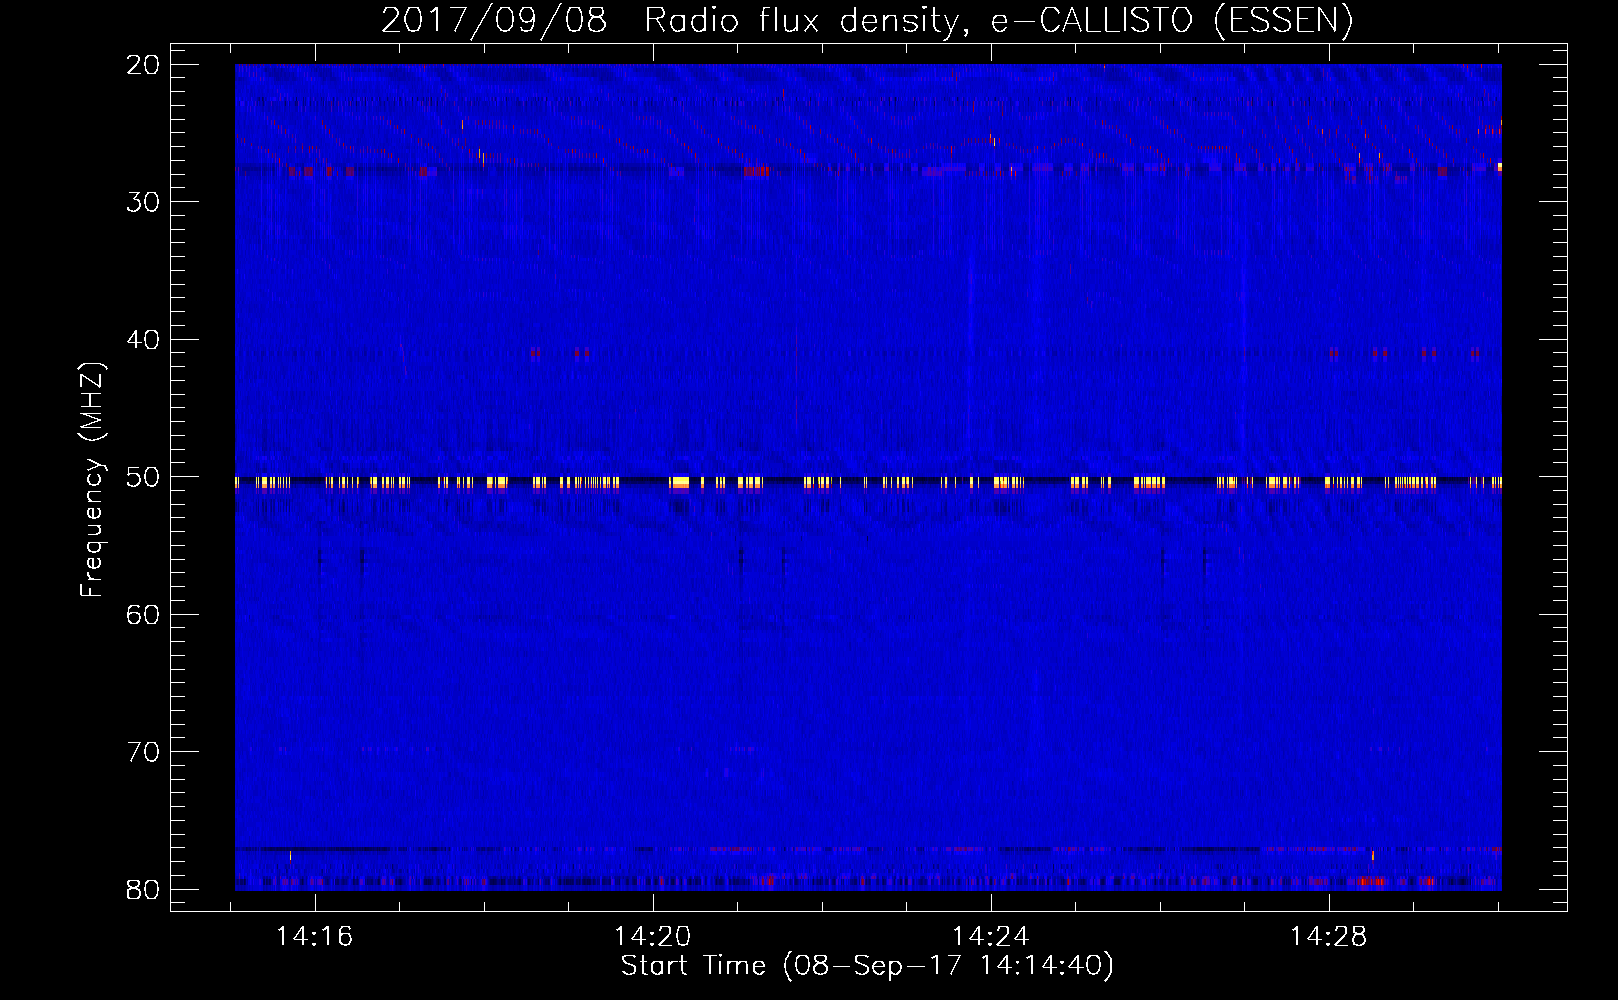Select the "Frequency (MHZ)" y-axis label
Image resolution: width=1618 pixels, height=1000 pixels.
[92, 480]
